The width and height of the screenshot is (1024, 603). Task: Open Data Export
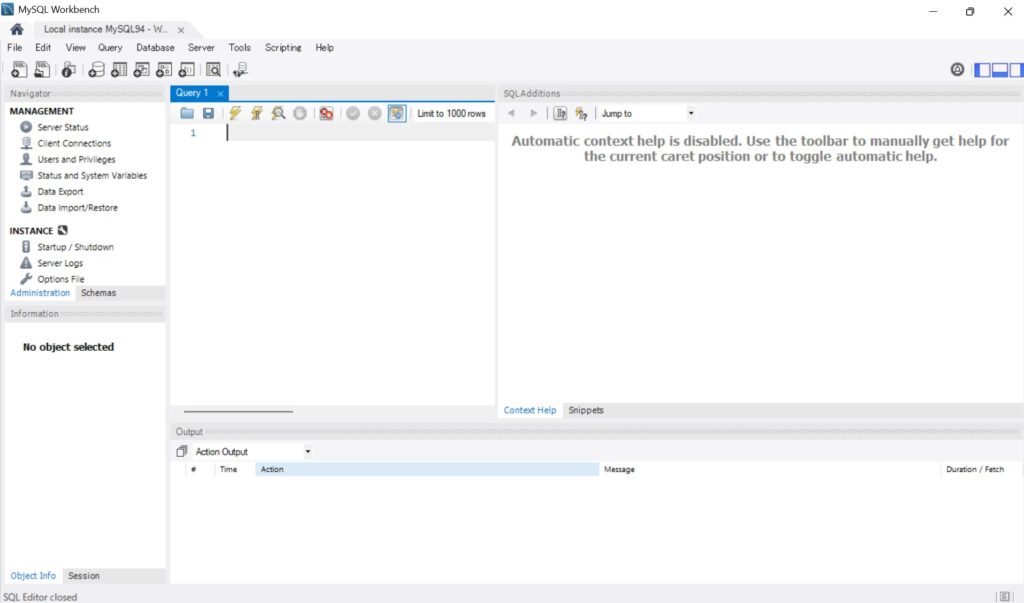[60, 191]
